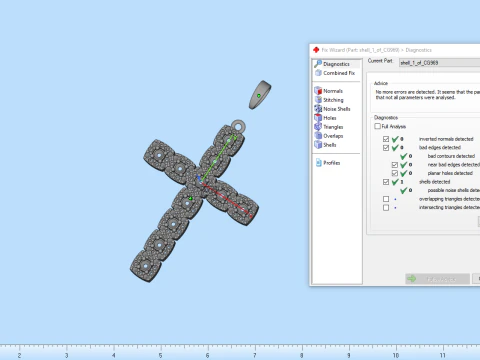This screenshot has height=360, width=480.
Task: Click green check beside planar holes count
Action: pos(404,173)
